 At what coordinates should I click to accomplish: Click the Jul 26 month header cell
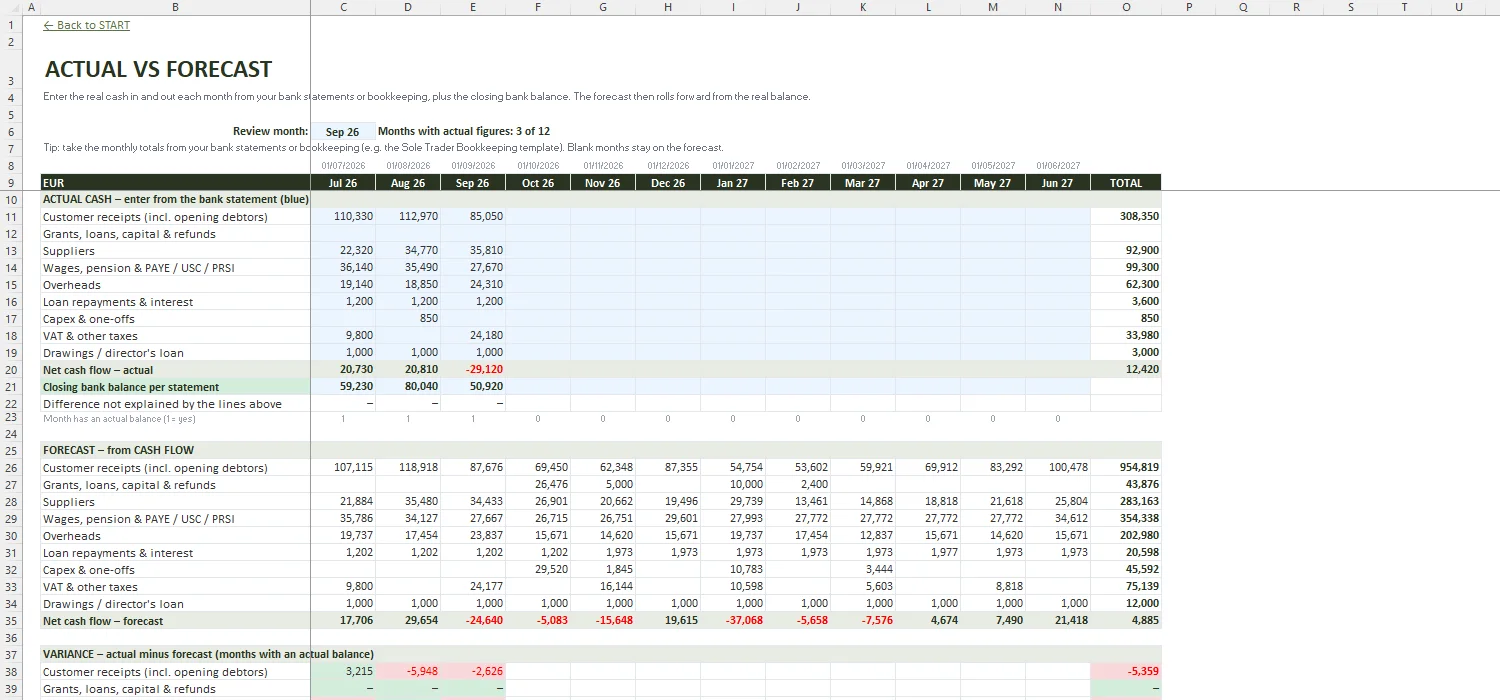click(343, 183)
